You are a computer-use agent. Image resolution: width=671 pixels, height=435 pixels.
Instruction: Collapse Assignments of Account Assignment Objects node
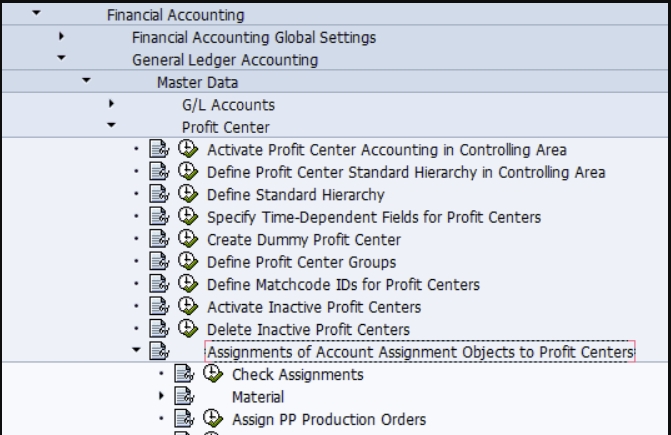[136, 351]
